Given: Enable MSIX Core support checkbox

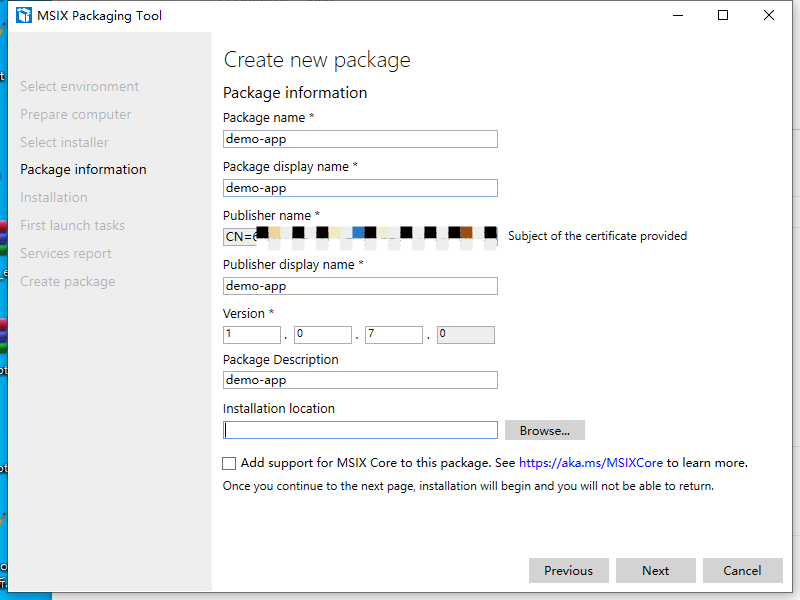Looking at the screenshot, I should tap(230, 463).
